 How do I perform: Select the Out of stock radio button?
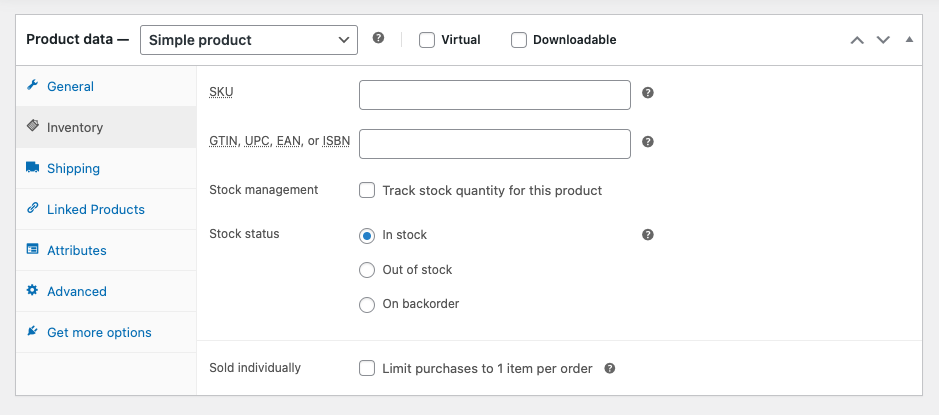tap(367, 270)
